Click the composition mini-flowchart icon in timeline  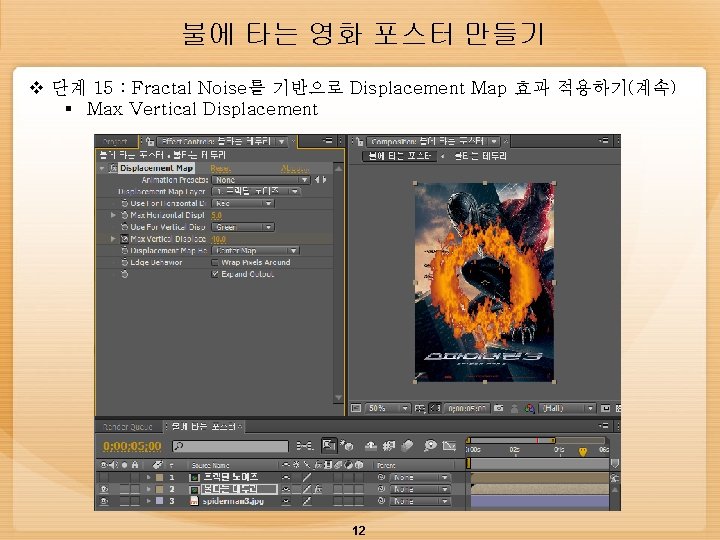(x=304, y=445)
